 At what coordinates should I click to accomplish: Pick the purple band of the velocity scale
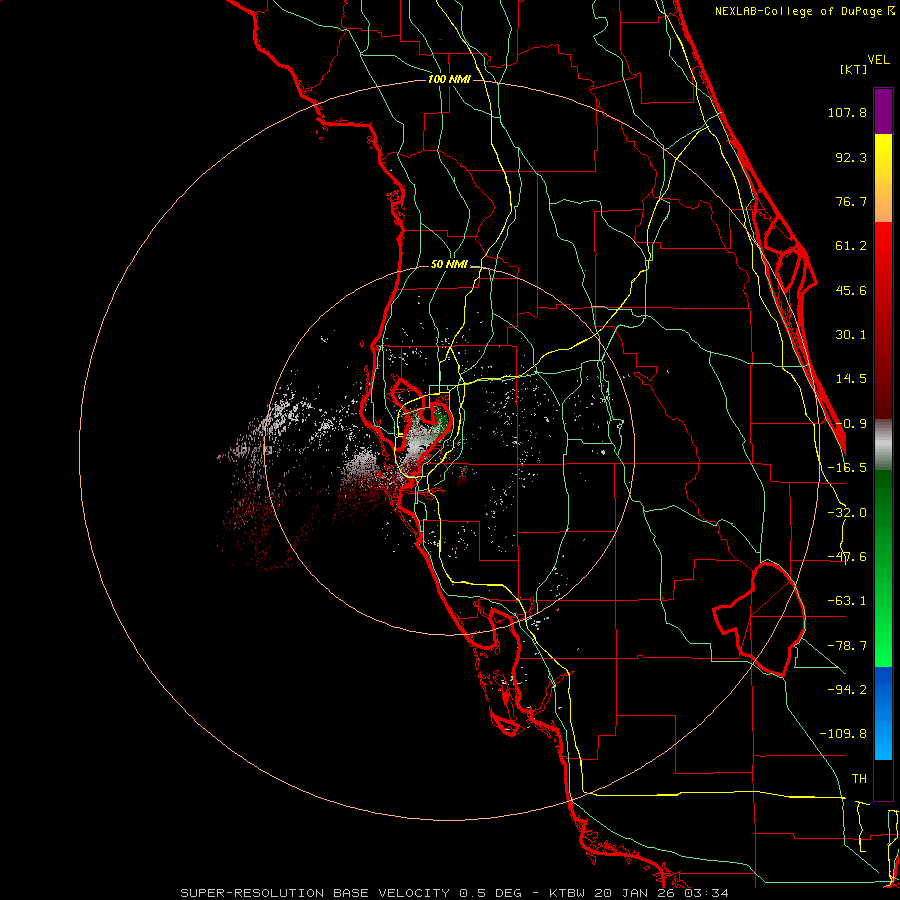pyautogui.click(x=883, y=111)
